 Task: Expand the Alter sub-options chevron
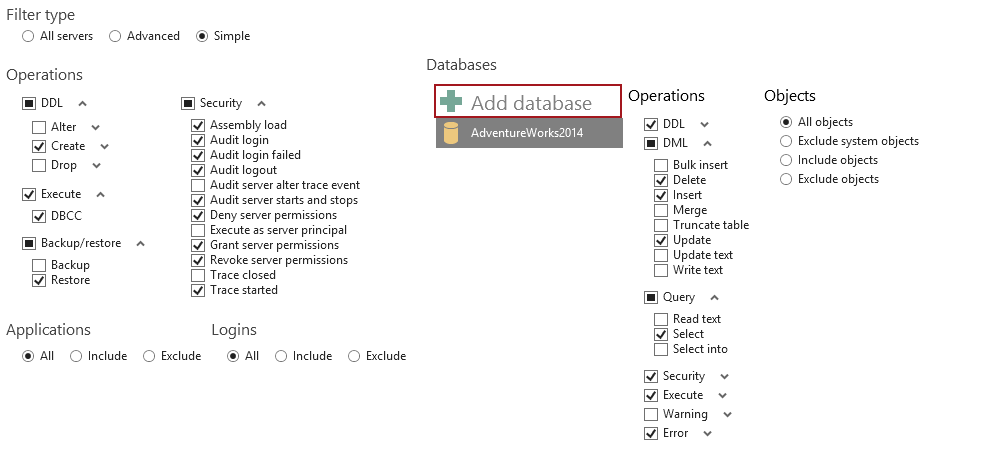pyautogui.click(x=96, y=127)
